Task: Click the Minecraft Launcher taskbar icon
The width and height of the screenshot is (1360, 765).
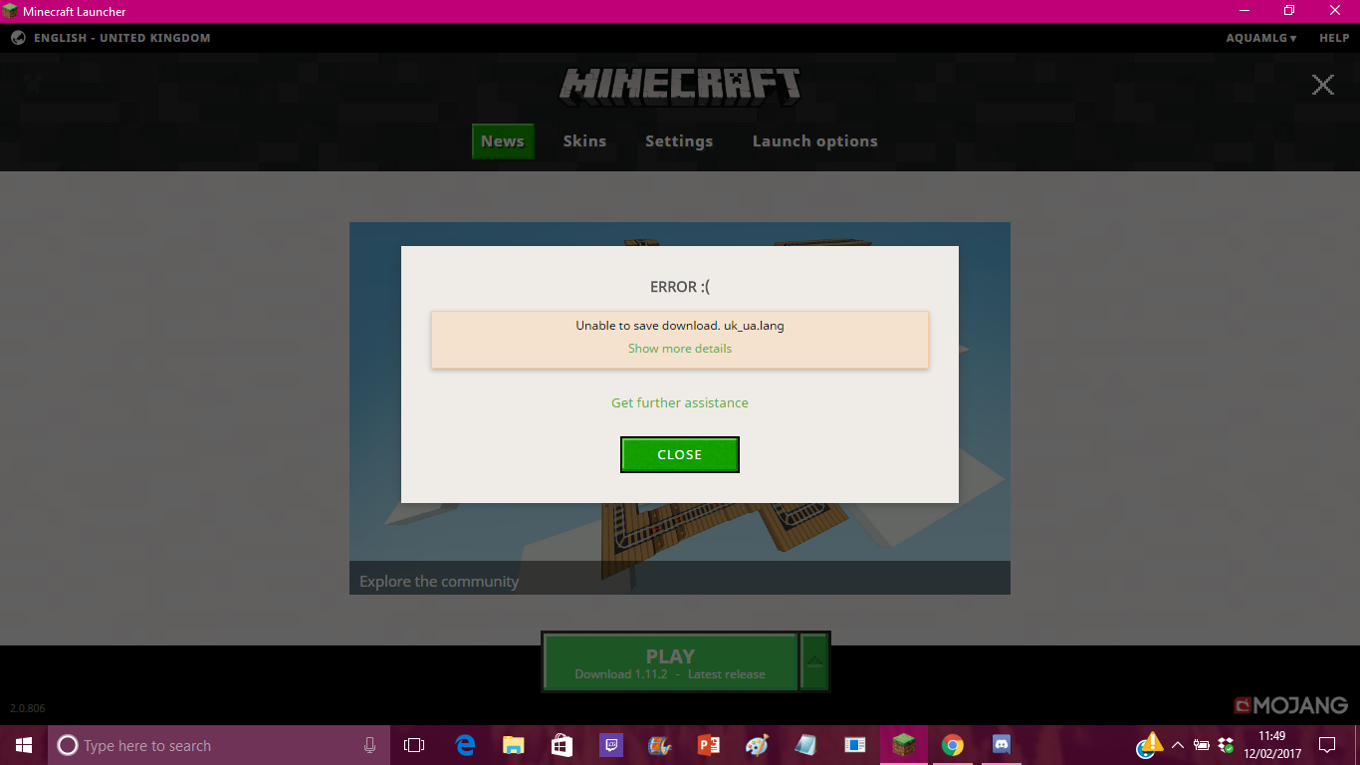Action: point(904,745)
